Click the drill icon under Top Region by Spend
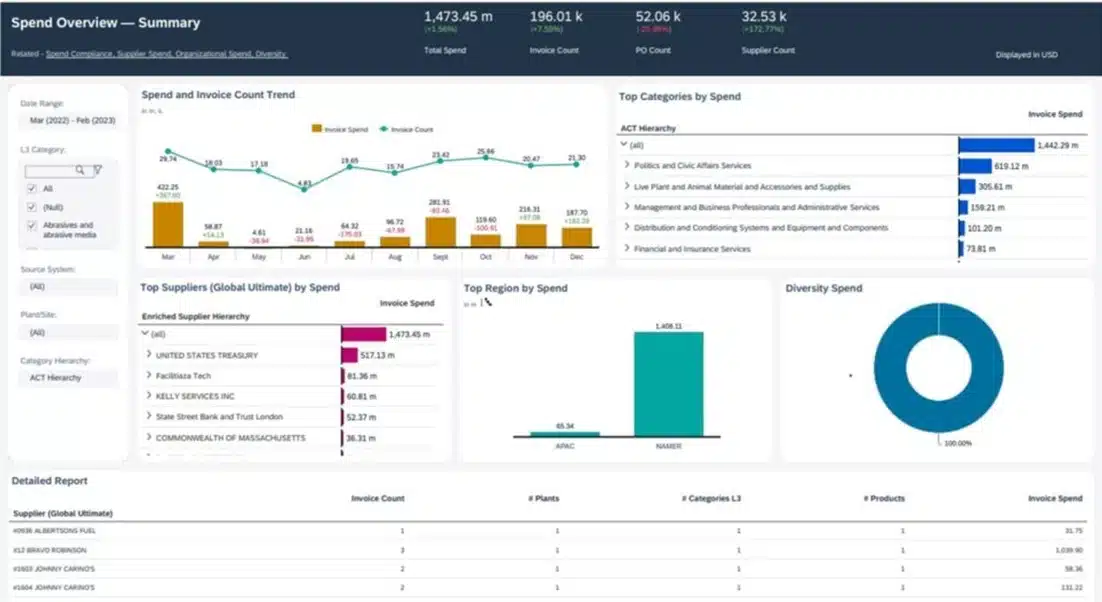The height and width of the screenshot is (602, 1102). point(487,302)
